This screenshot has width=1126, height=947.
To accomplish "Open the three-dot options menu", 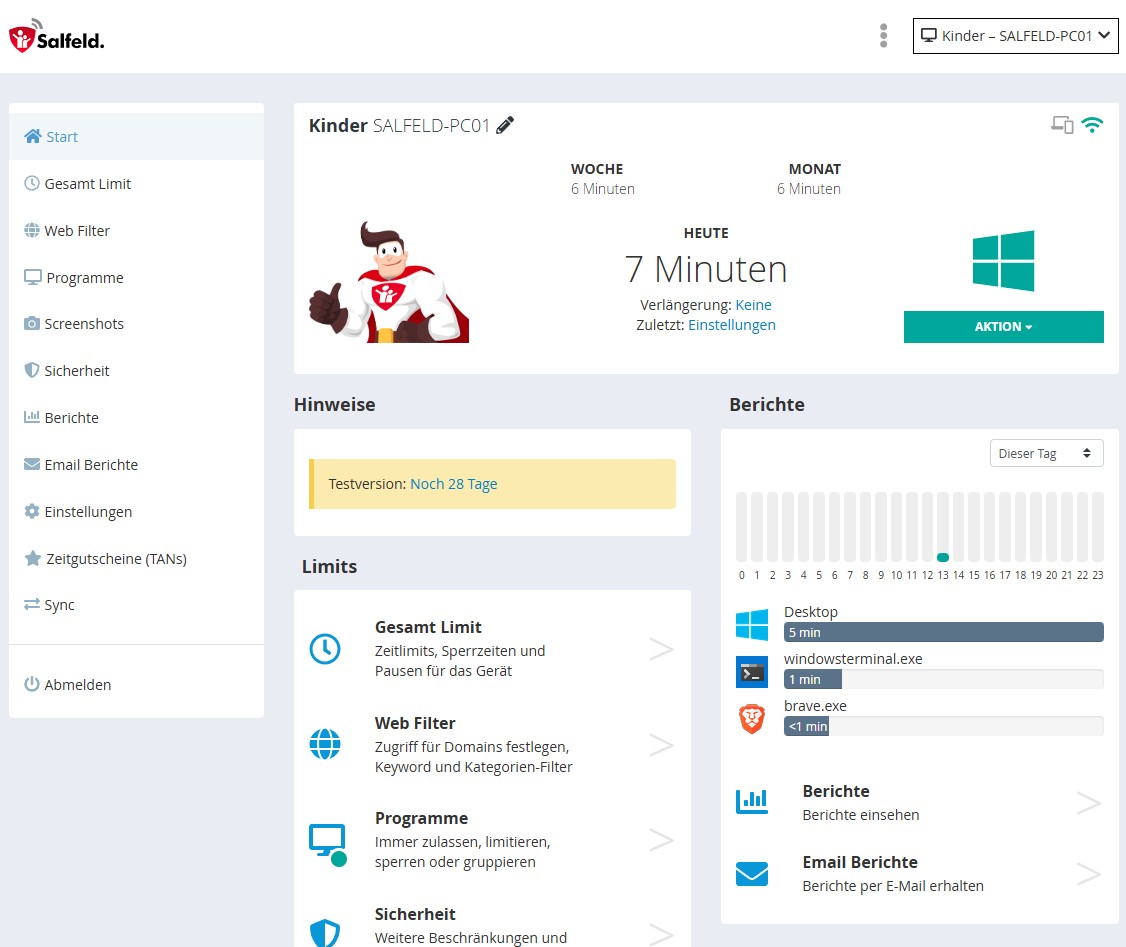I will pos(883,36).
